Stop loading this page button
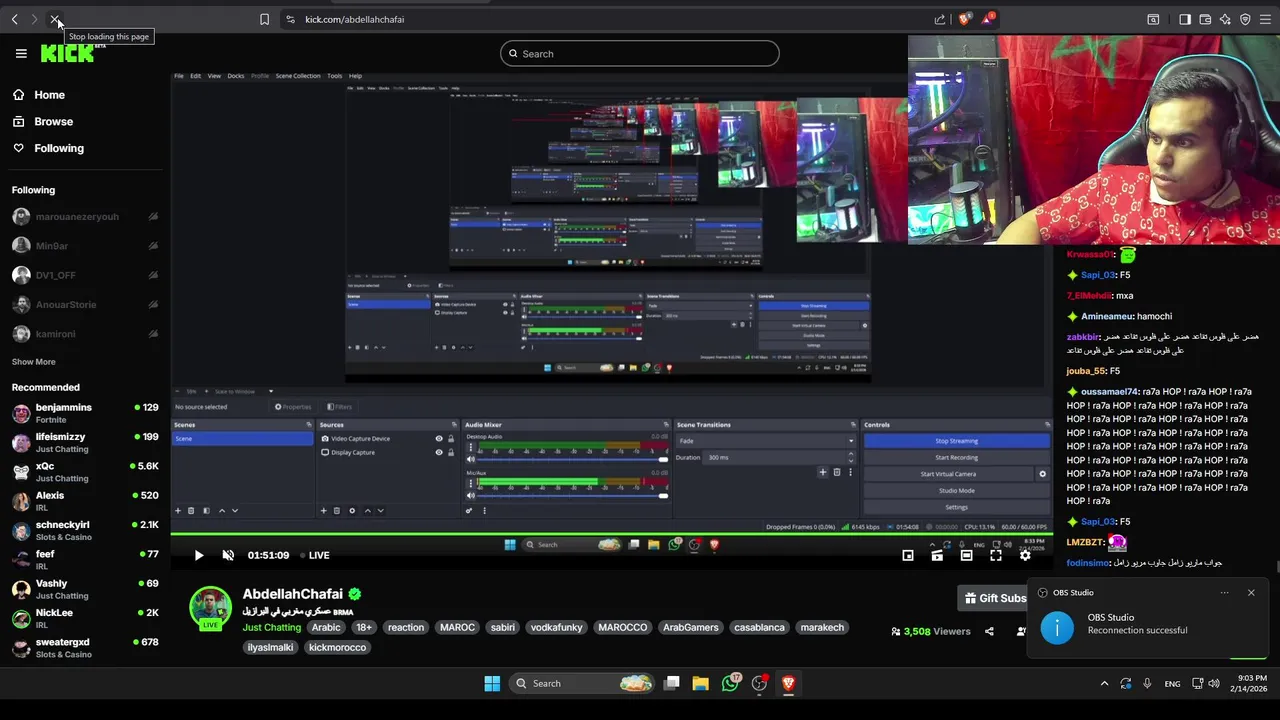The height and width of the screenshot is (720, 1280). 55,19
